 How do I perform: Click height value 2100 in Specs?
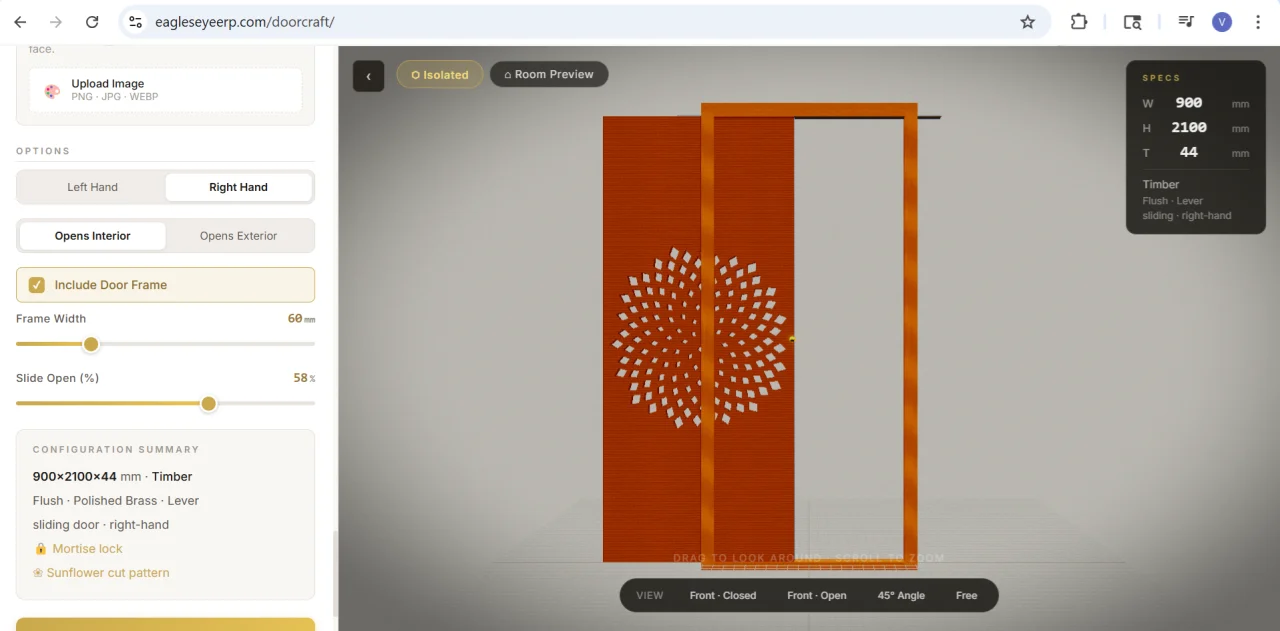[1189, 128]
